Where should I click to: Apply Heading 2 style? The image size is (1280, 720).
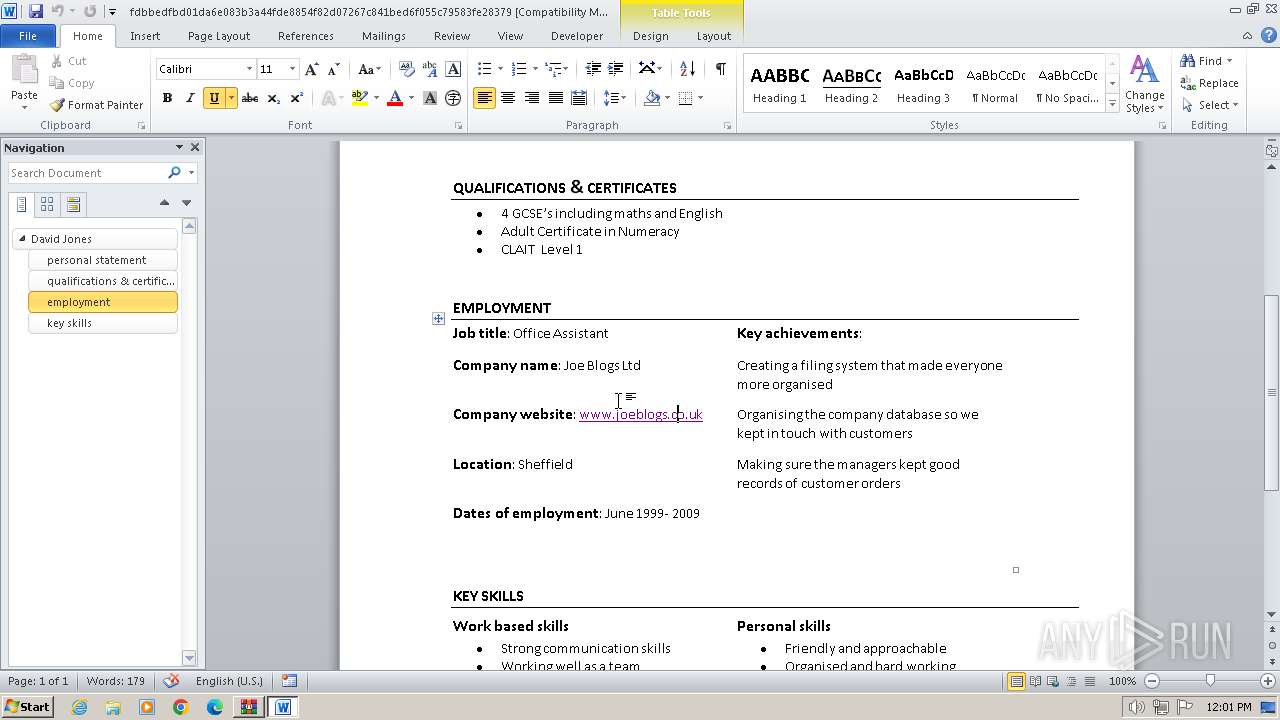pyautogui.click(x=852, y=84)
